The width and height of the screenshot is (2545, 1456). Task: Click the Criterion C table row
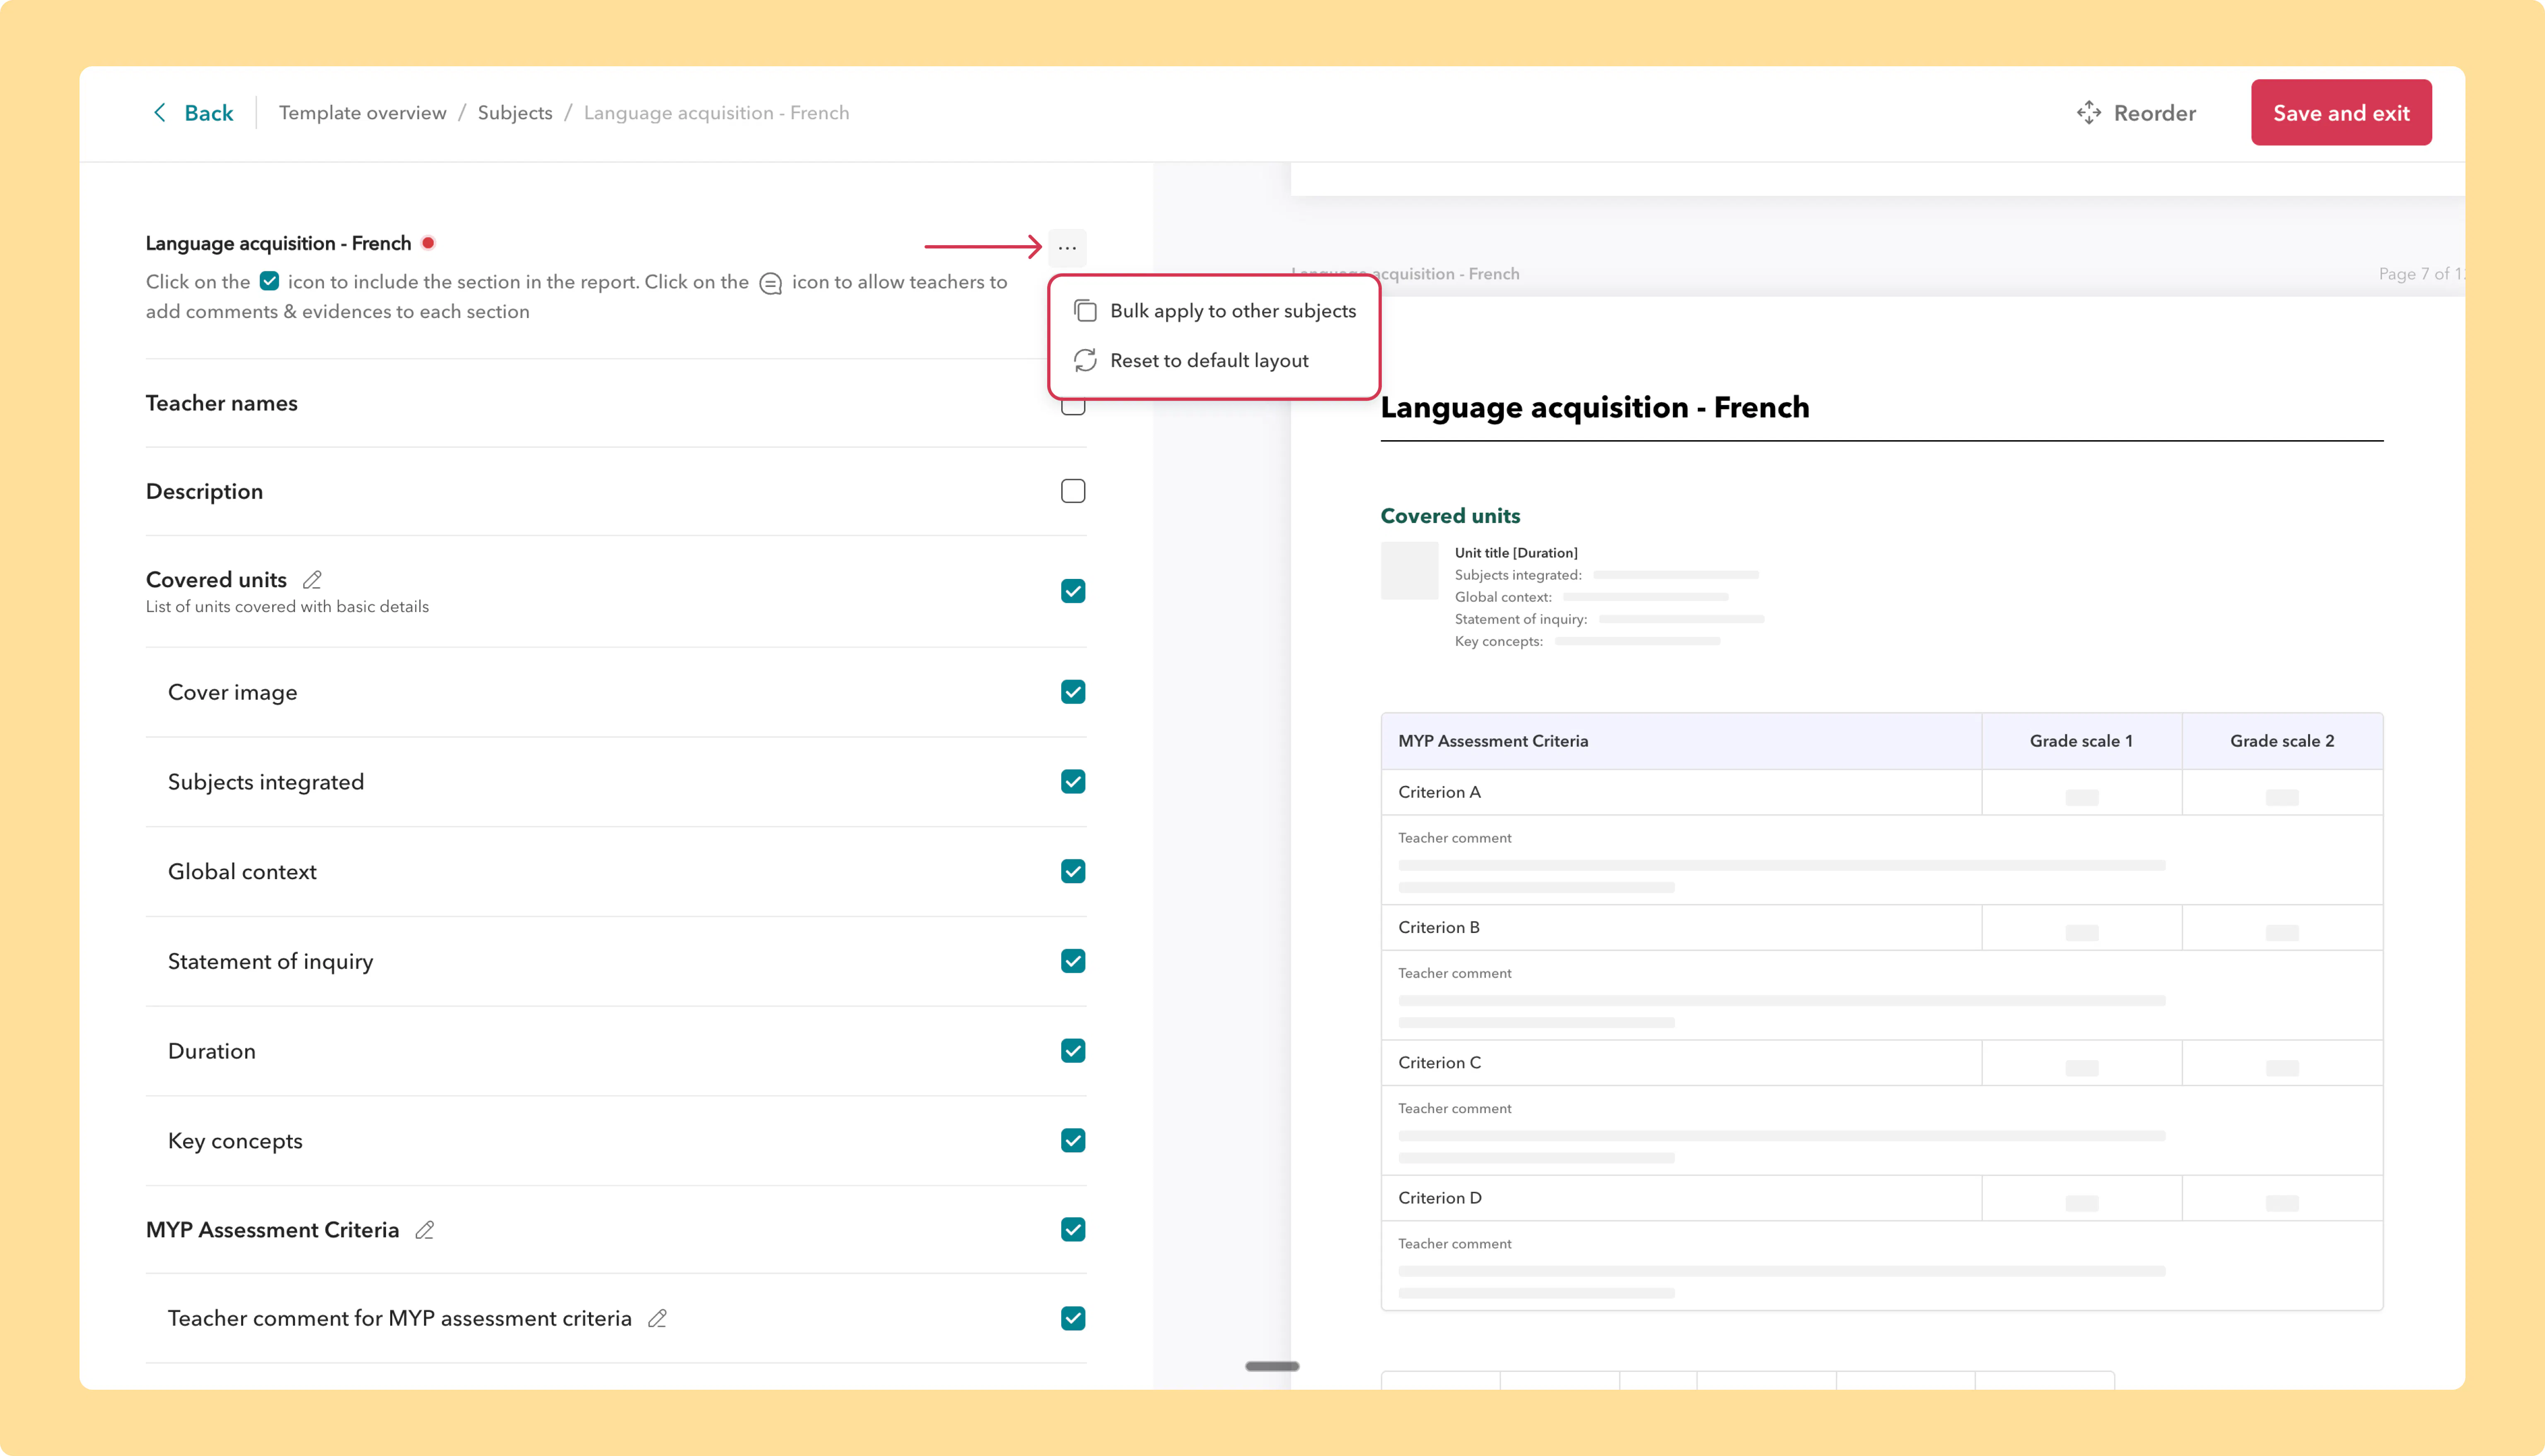click(1882, 1063)
